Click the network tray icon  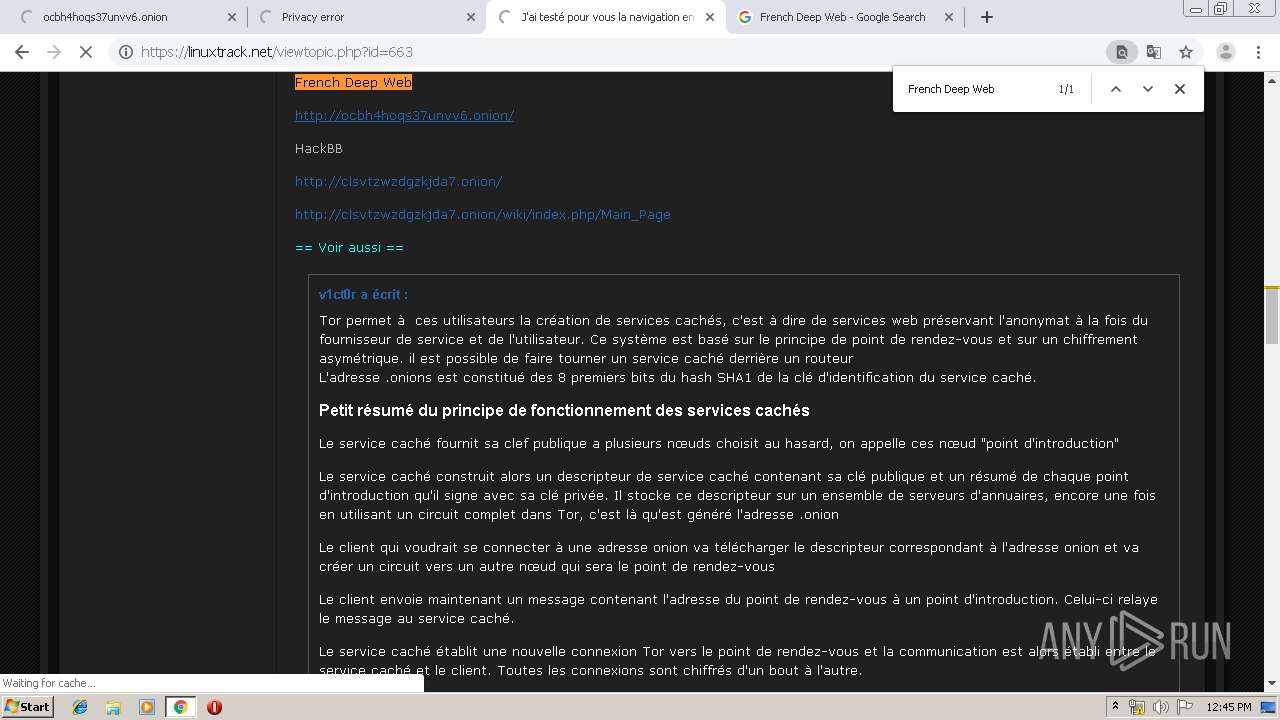1137,707
